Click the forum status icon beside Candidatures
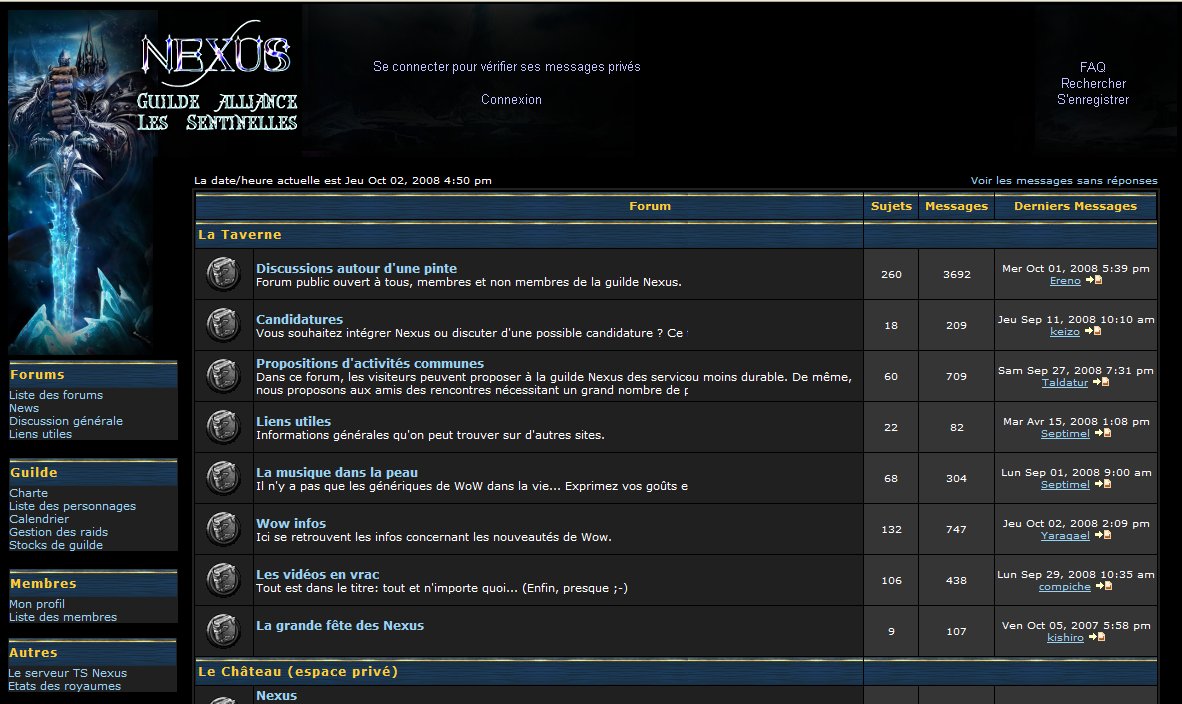The image size is (1182, 704). click(x=223, y=325)
